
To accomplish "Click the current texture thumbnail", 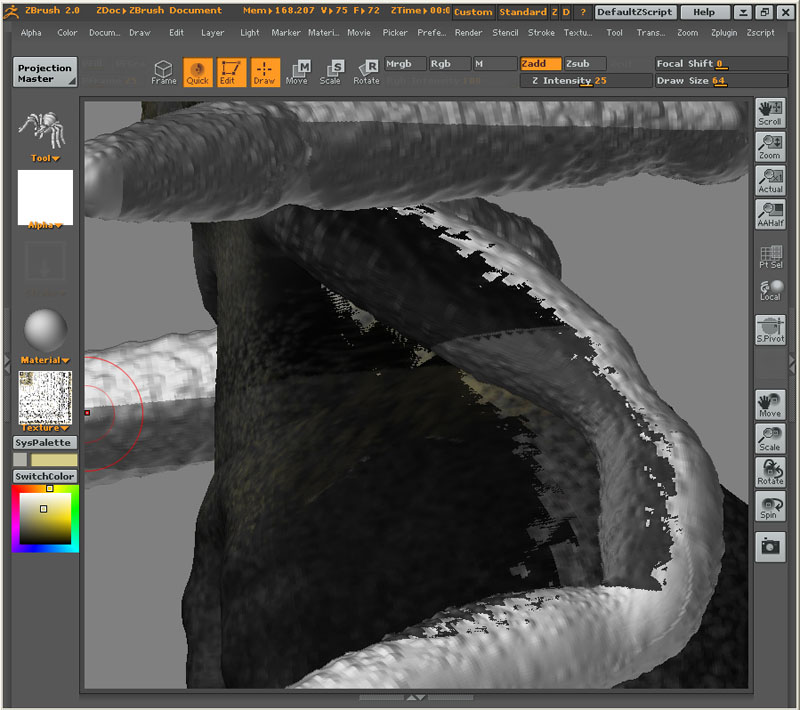I will click(x=45, y=397).
